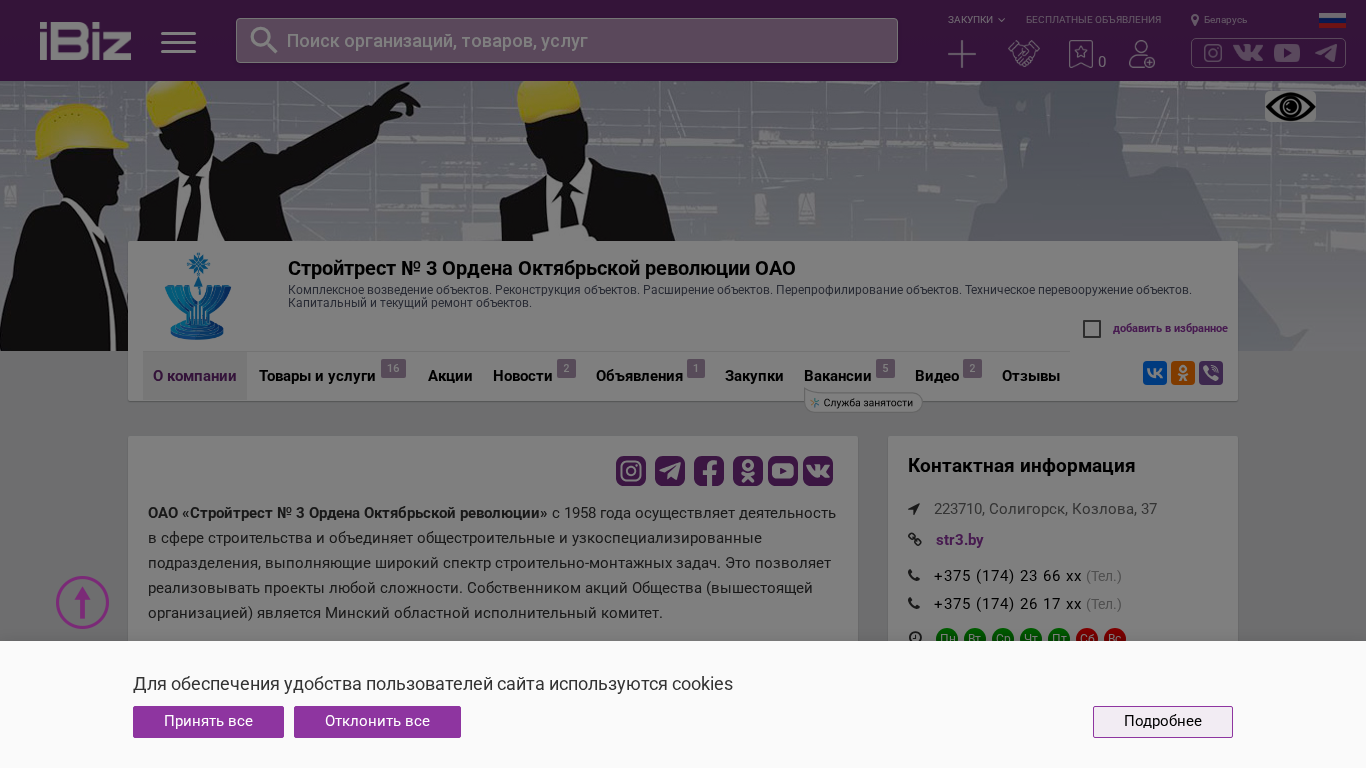Share via Odnoklassniki in tab bar
1366x768 pixels.
(1183, 373)
